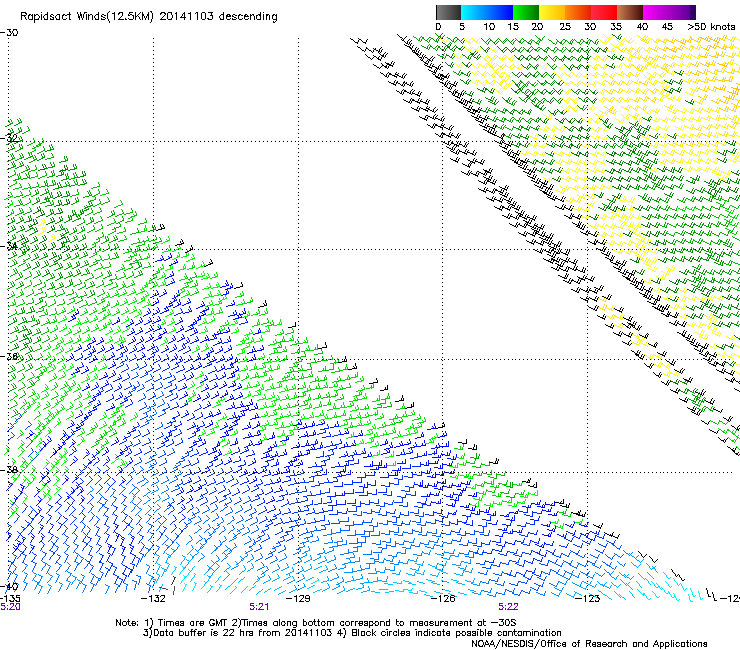Screen dimensions: 740x650
Task: Click the legend label '10'
Action: (489, 27)
